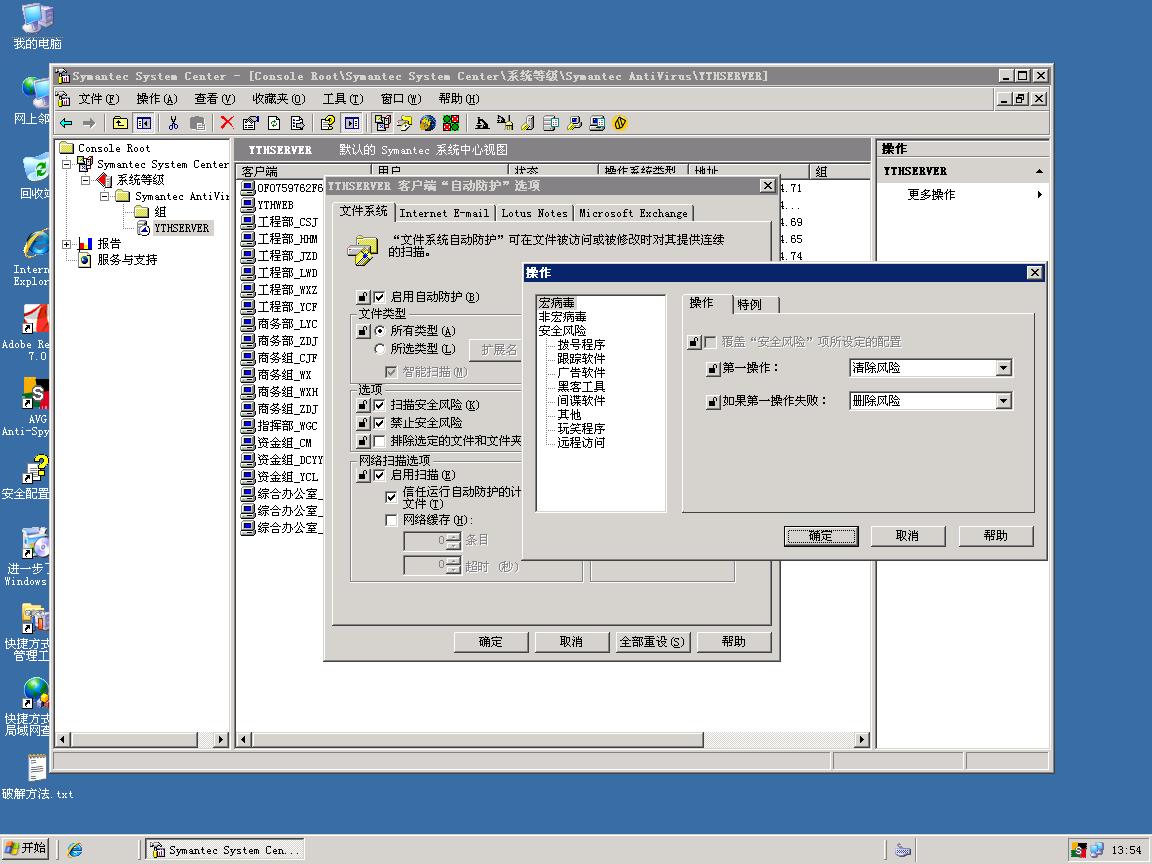Click client list scroll right arrow

tap(863, 739)
